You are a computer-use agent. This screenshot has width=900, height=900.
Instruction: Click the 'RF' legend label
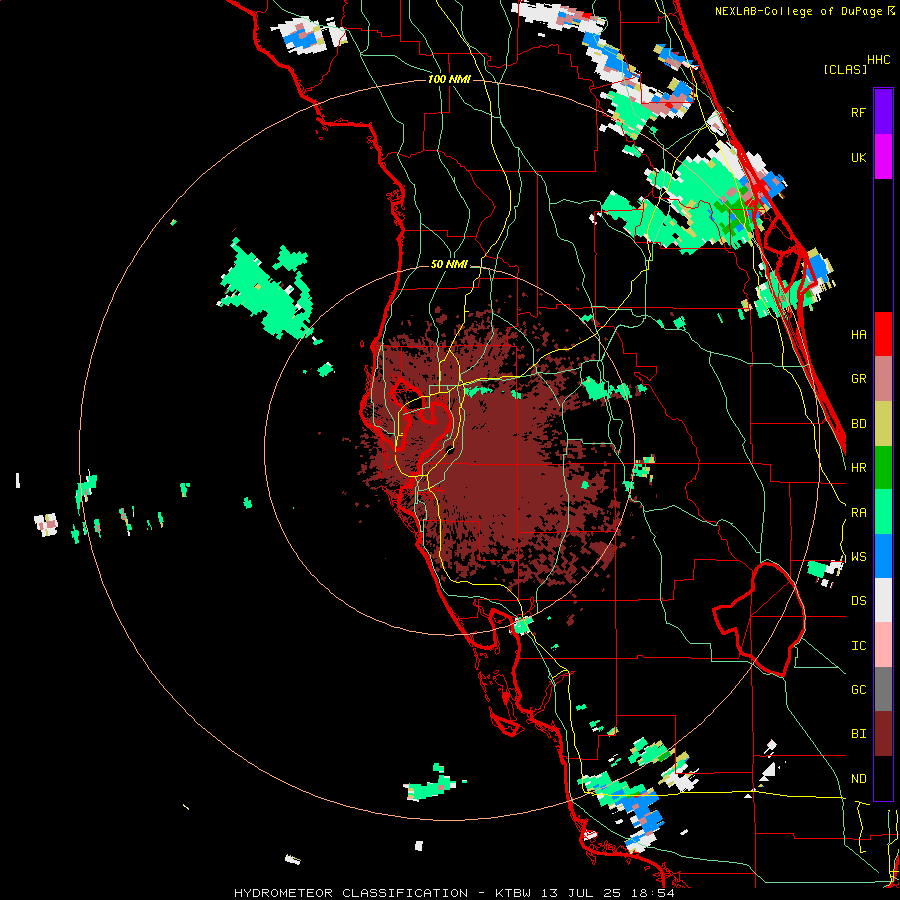859,112
